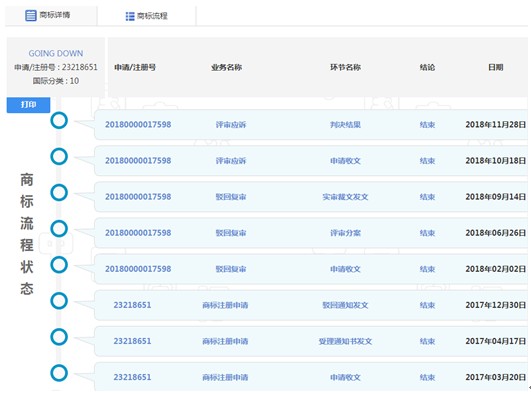Image resolution: width=531 pixels, height=394 pixels.
Task: Select timeline circle for 2017年04月17日 row
Action: [59, 337]
